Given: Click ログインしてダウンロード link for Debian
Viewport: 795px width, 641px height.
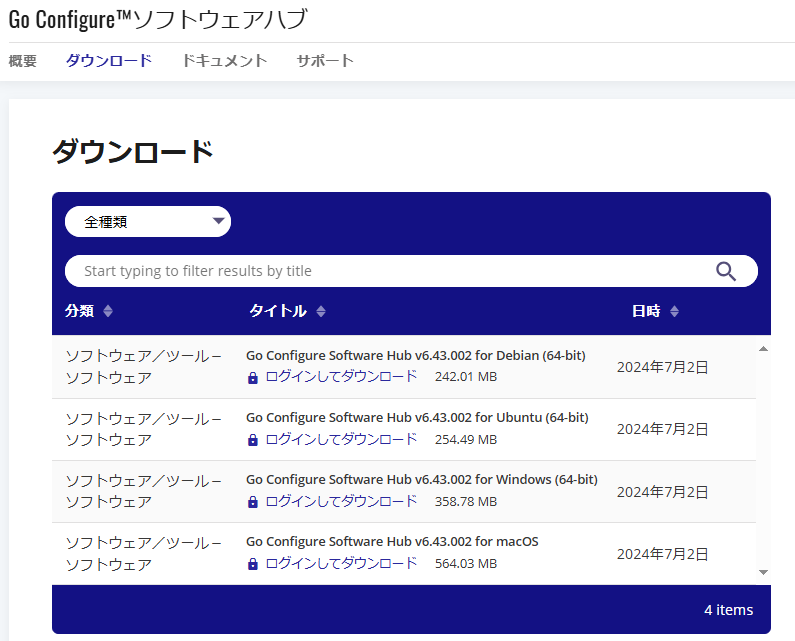Looking at the screenshot, I should [341, 377].
